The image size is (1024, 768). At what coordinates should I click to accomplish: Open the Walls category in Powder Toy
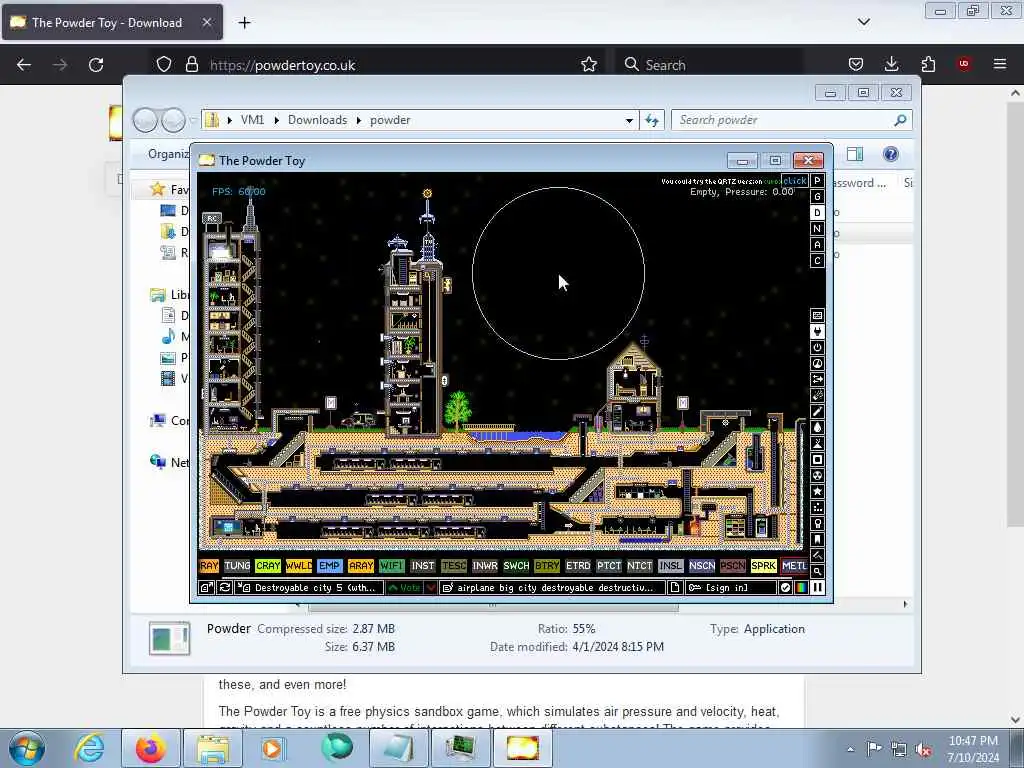pyautogui.click(x=817, y=315)
